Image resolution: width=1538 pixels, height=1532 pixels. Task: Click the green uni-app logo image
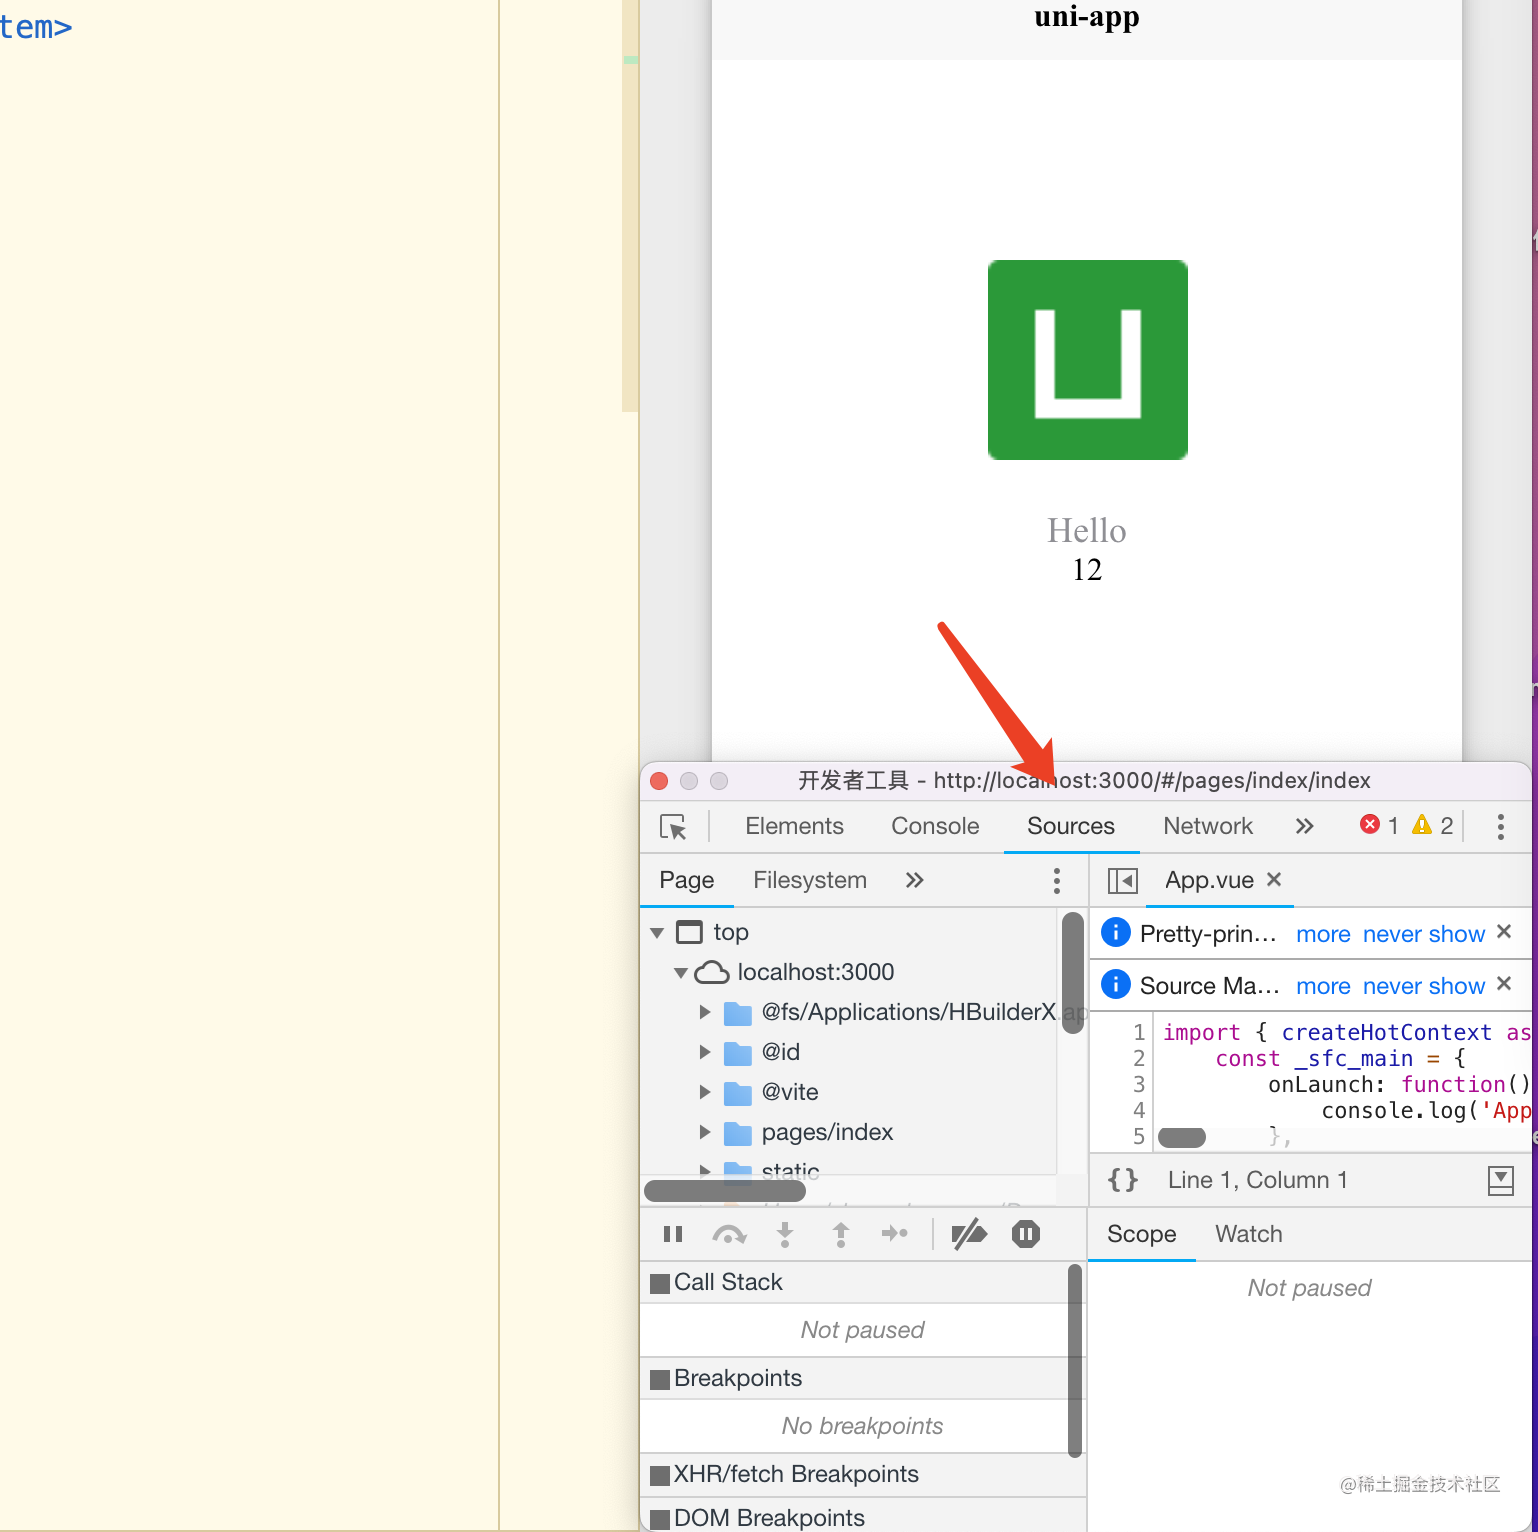(x=1087, y=360)
